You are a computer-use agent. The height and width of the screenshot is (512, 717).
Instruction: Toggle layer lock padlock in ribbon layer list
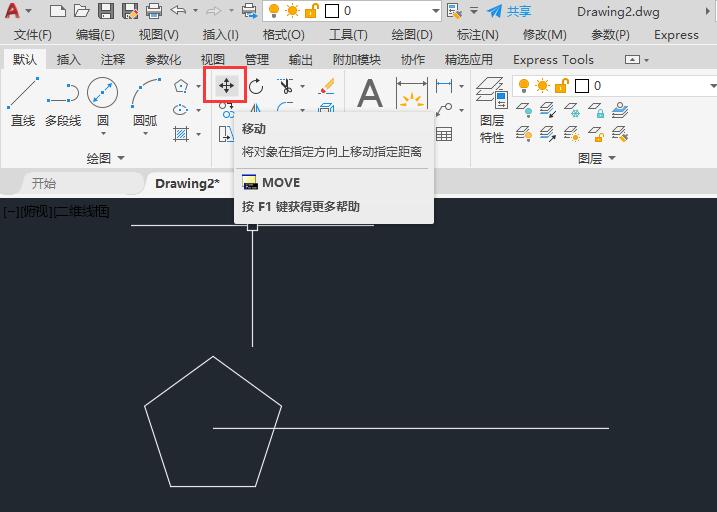(x=562, y=85)
